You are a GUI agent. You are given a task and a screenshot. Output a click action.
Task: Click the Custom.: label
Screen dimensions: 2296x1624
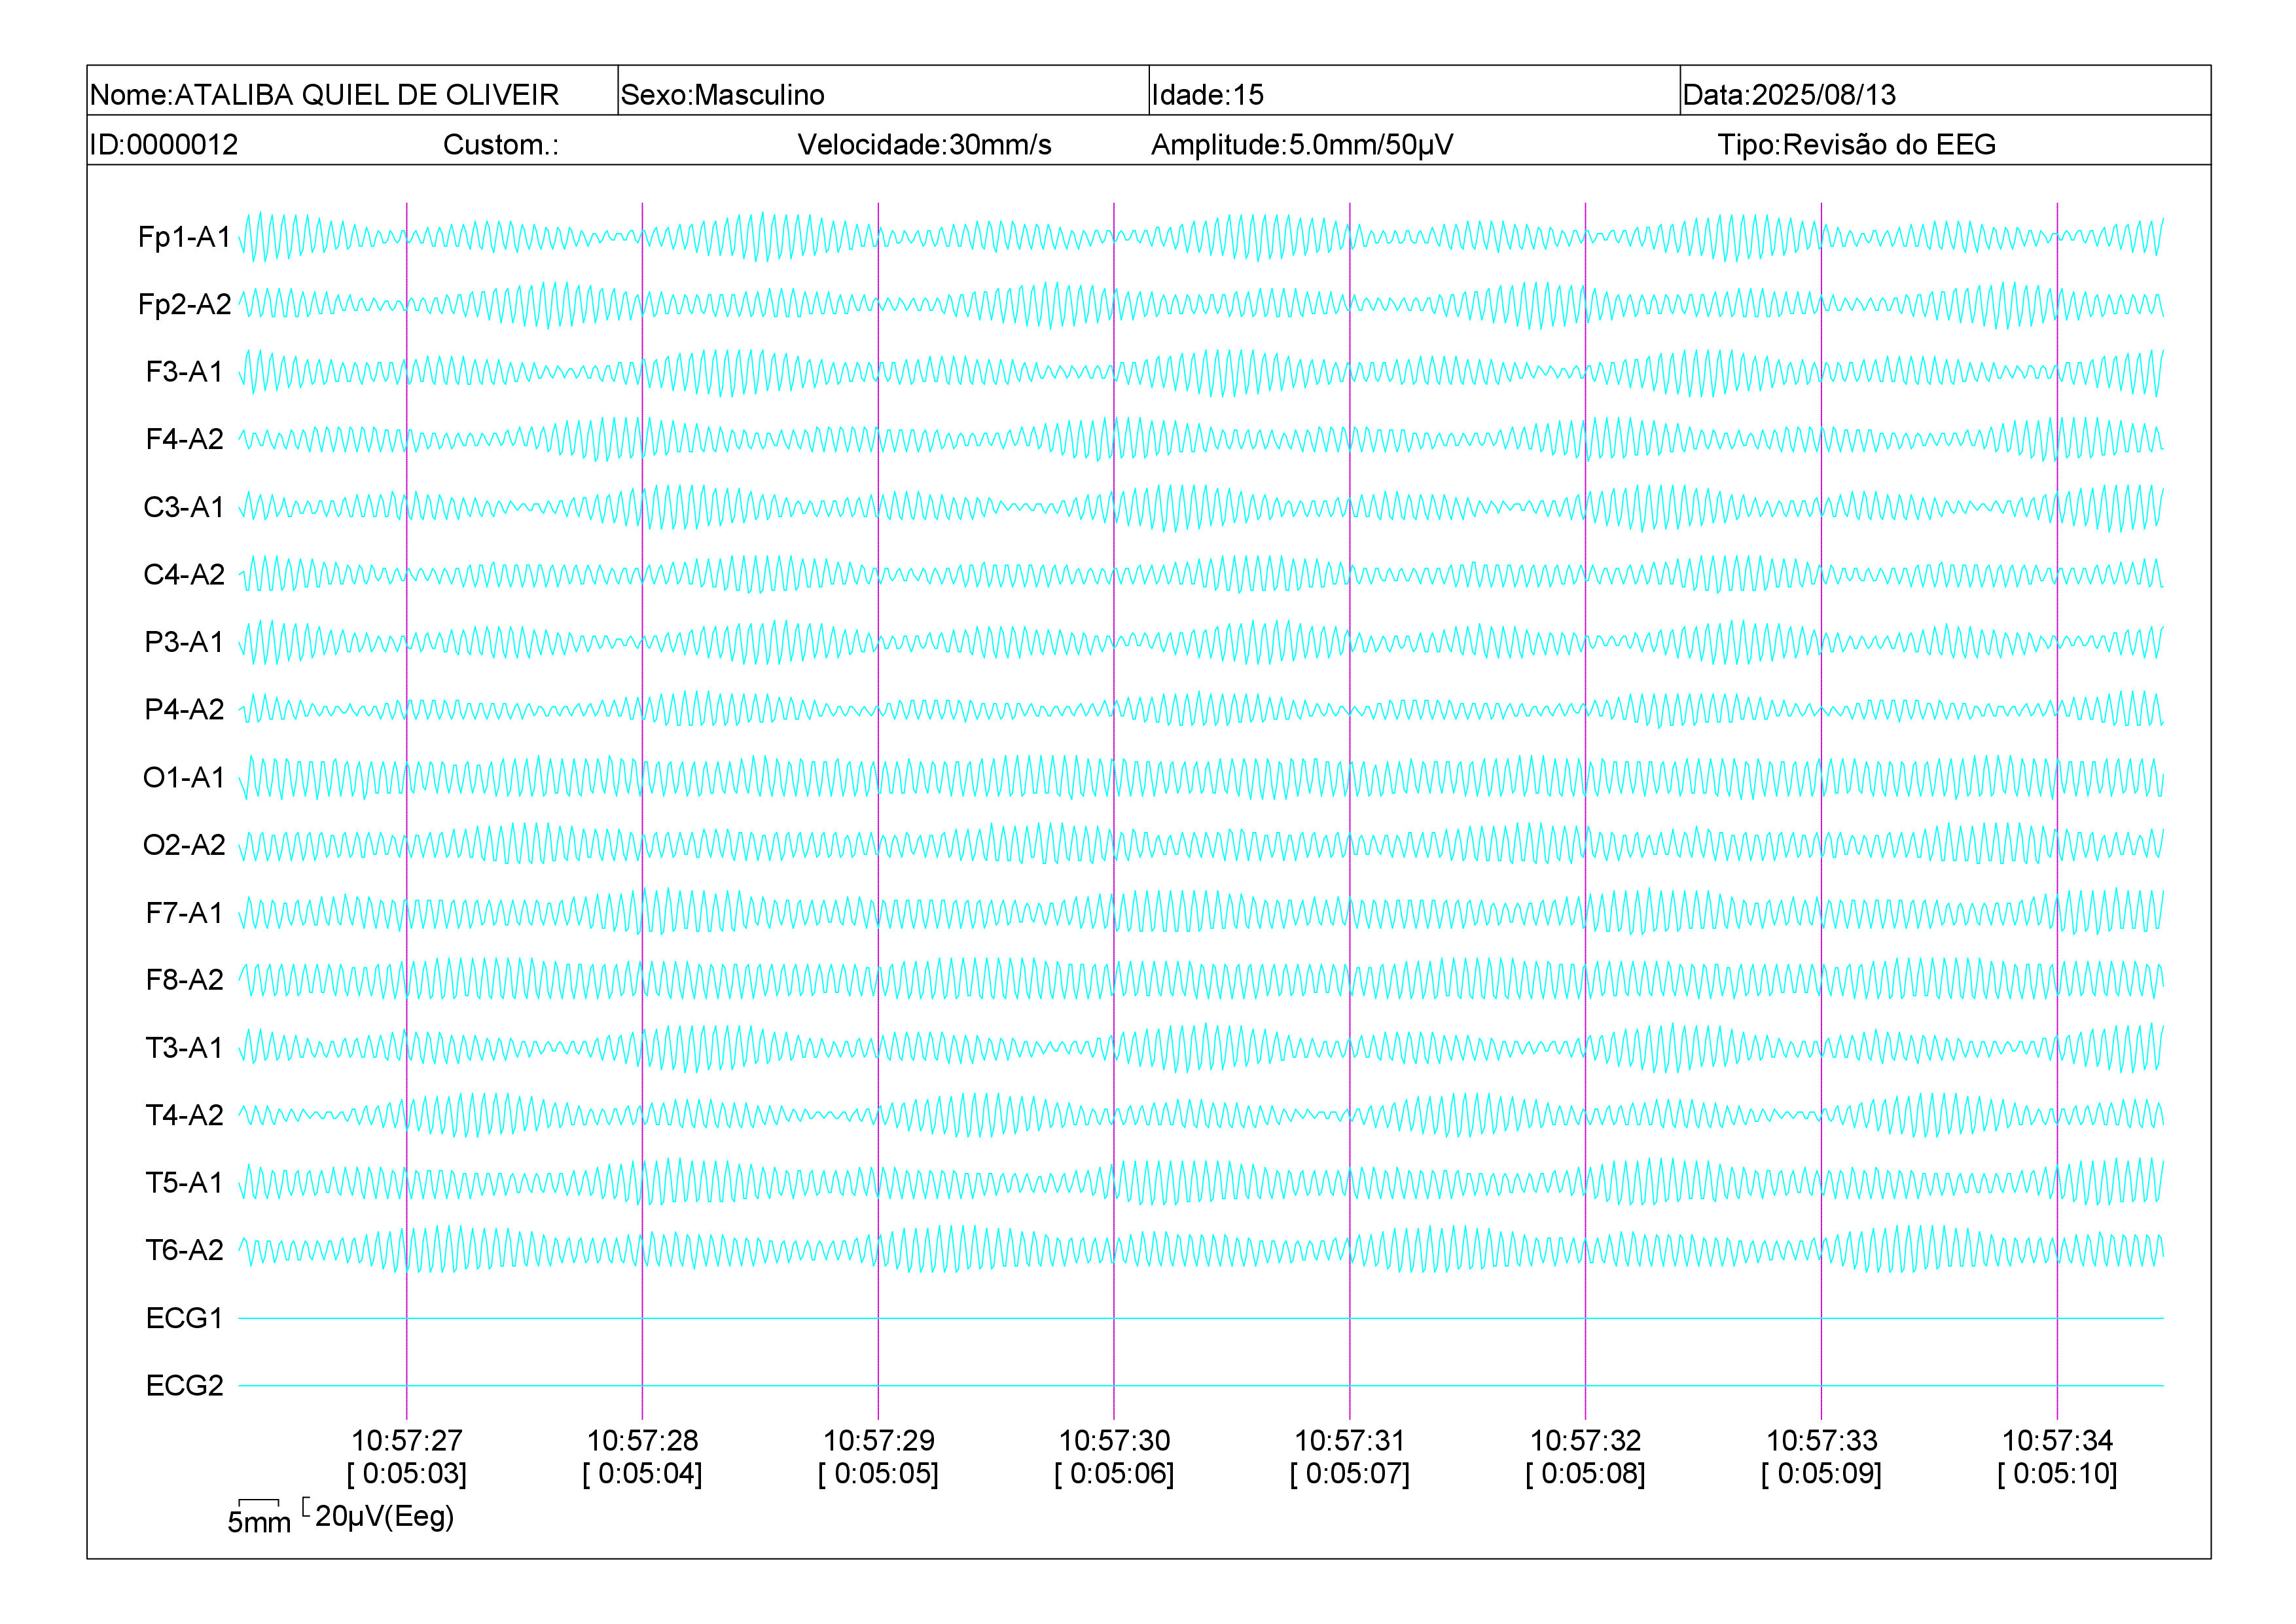tap(501, 145)
